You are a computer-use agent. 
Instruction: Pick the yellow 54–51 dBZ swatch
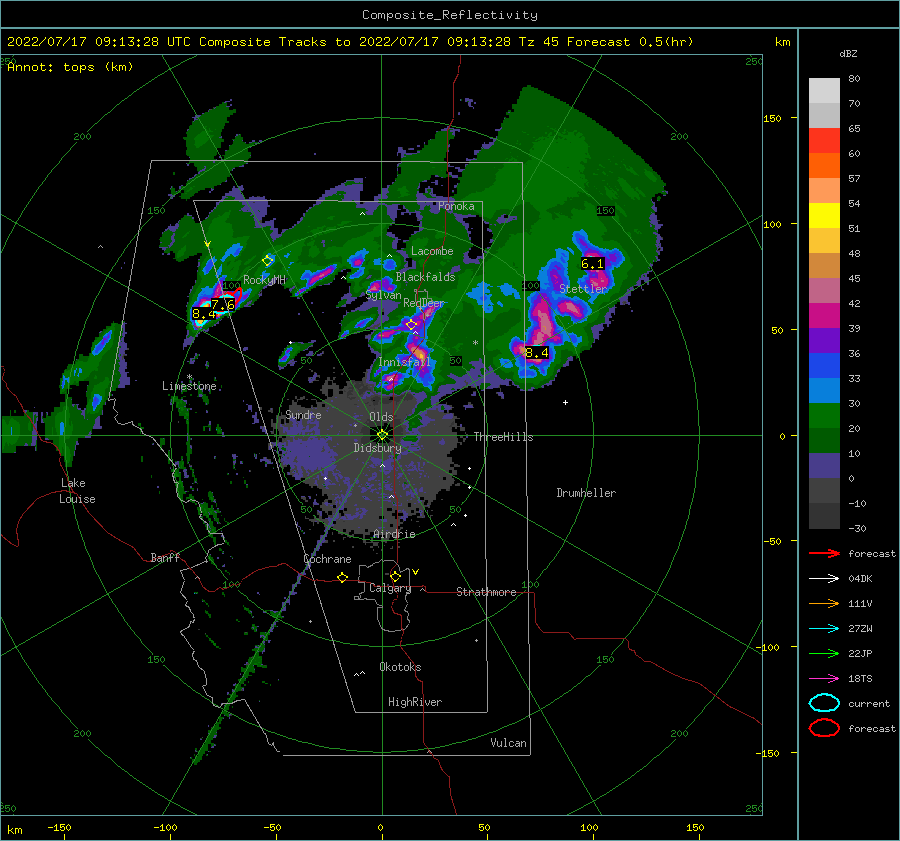824,216
